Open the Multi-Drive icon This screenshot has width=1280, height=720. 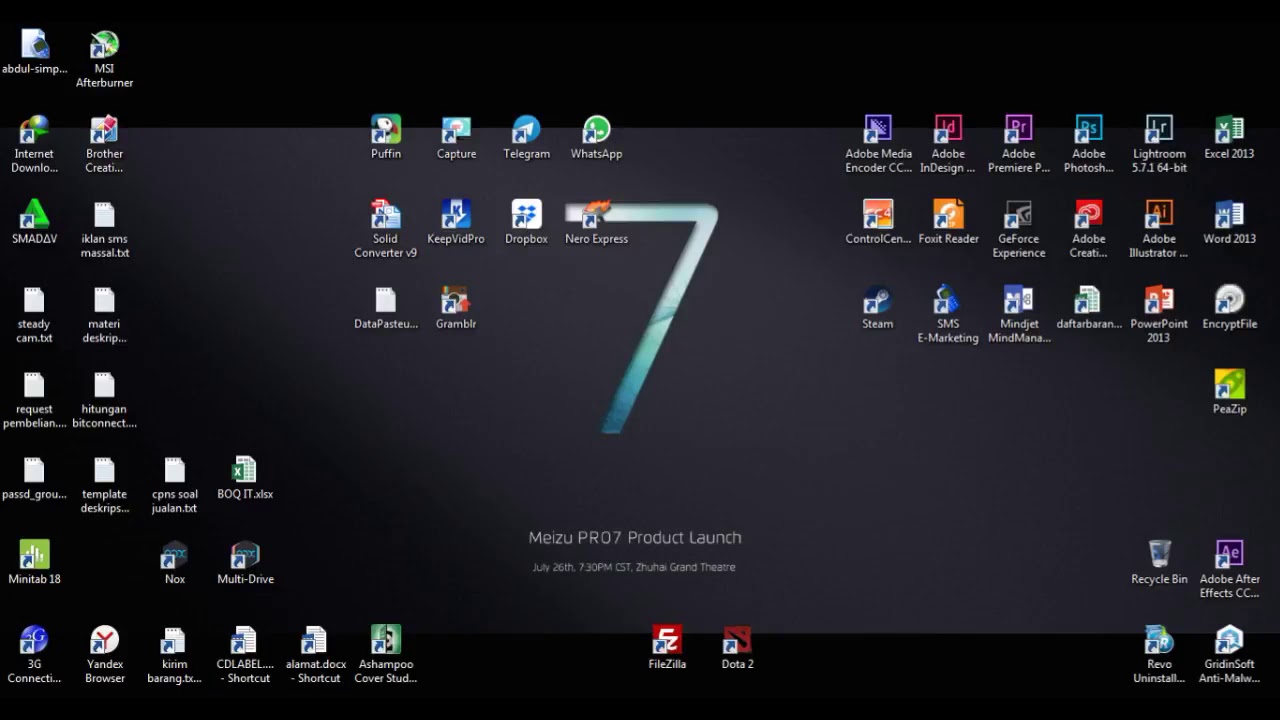tap(245, 555)
